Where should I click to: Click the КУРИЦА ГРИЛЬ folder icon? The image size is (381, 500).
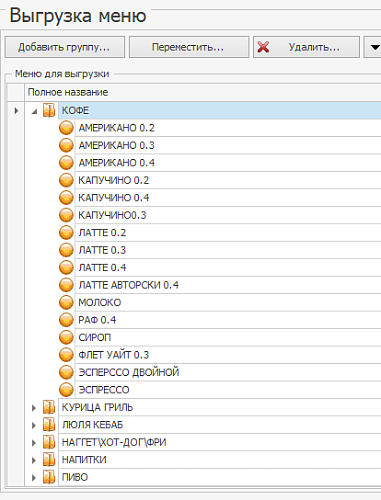(x=49, y=407)
